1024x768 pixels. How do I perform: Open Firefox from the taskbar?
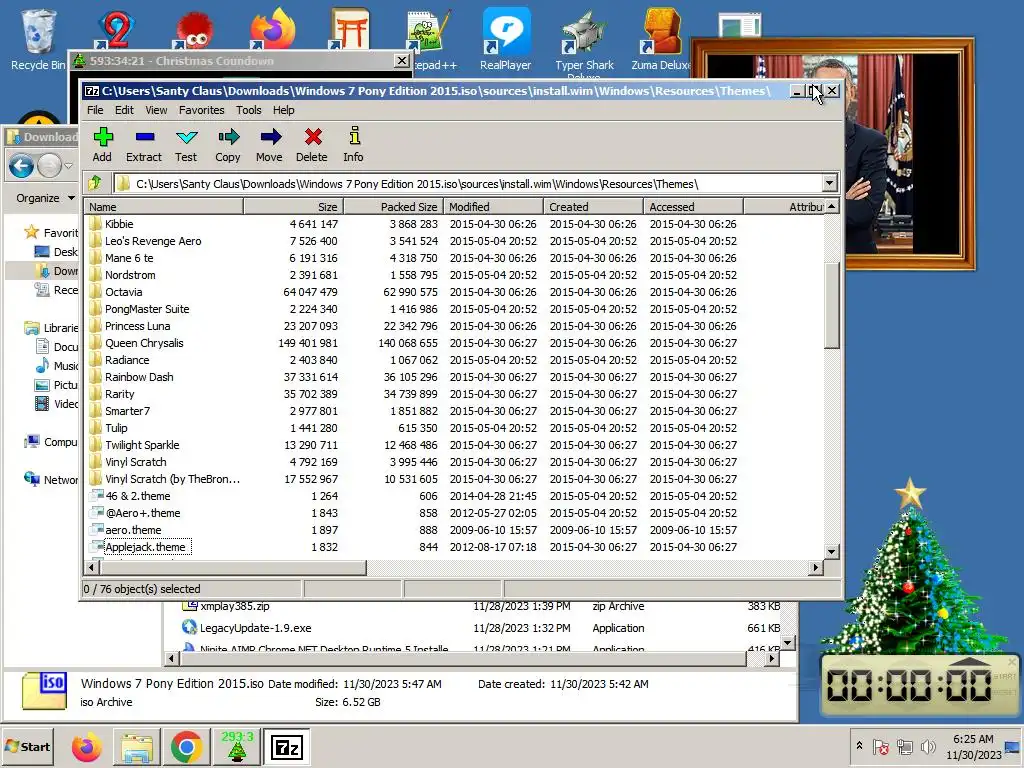click(86, 747)
